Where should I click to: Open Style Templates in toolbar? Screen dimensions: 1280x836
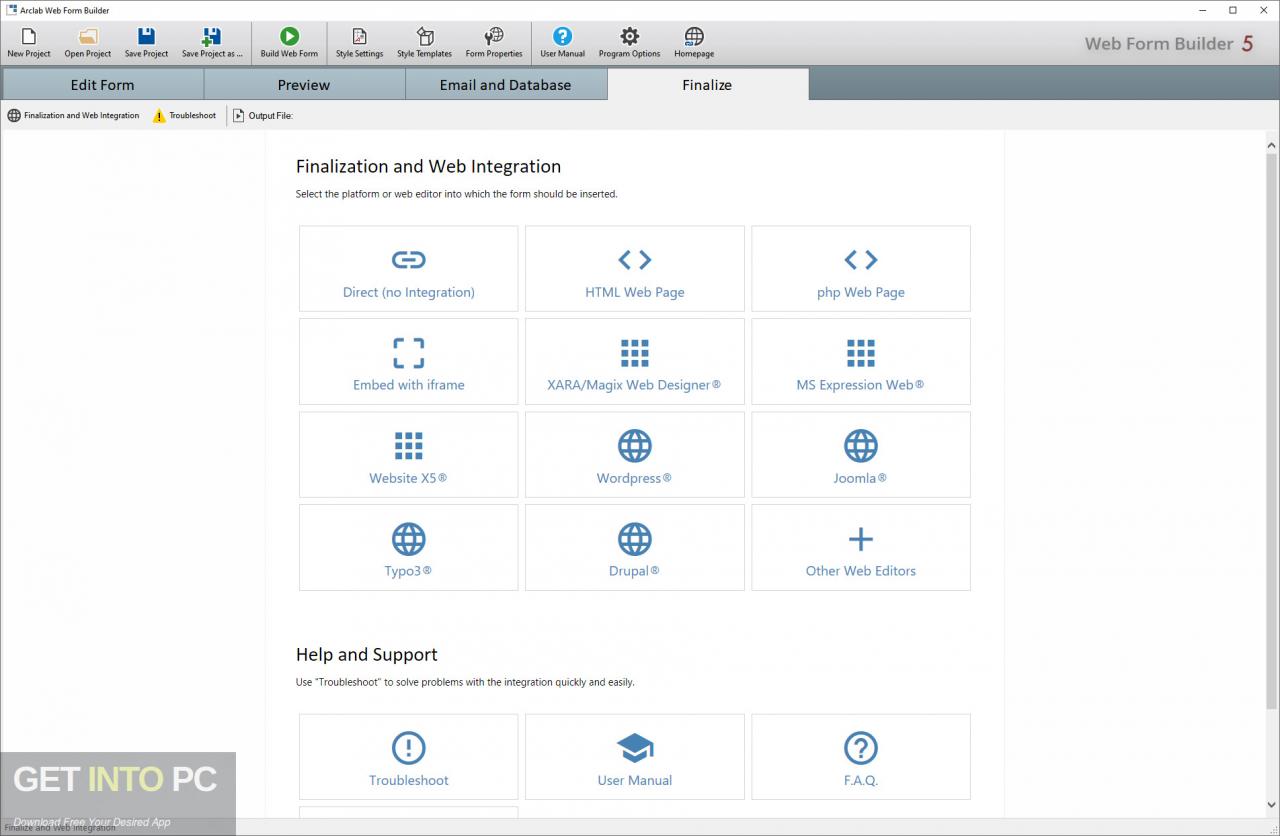click(424, 43)
